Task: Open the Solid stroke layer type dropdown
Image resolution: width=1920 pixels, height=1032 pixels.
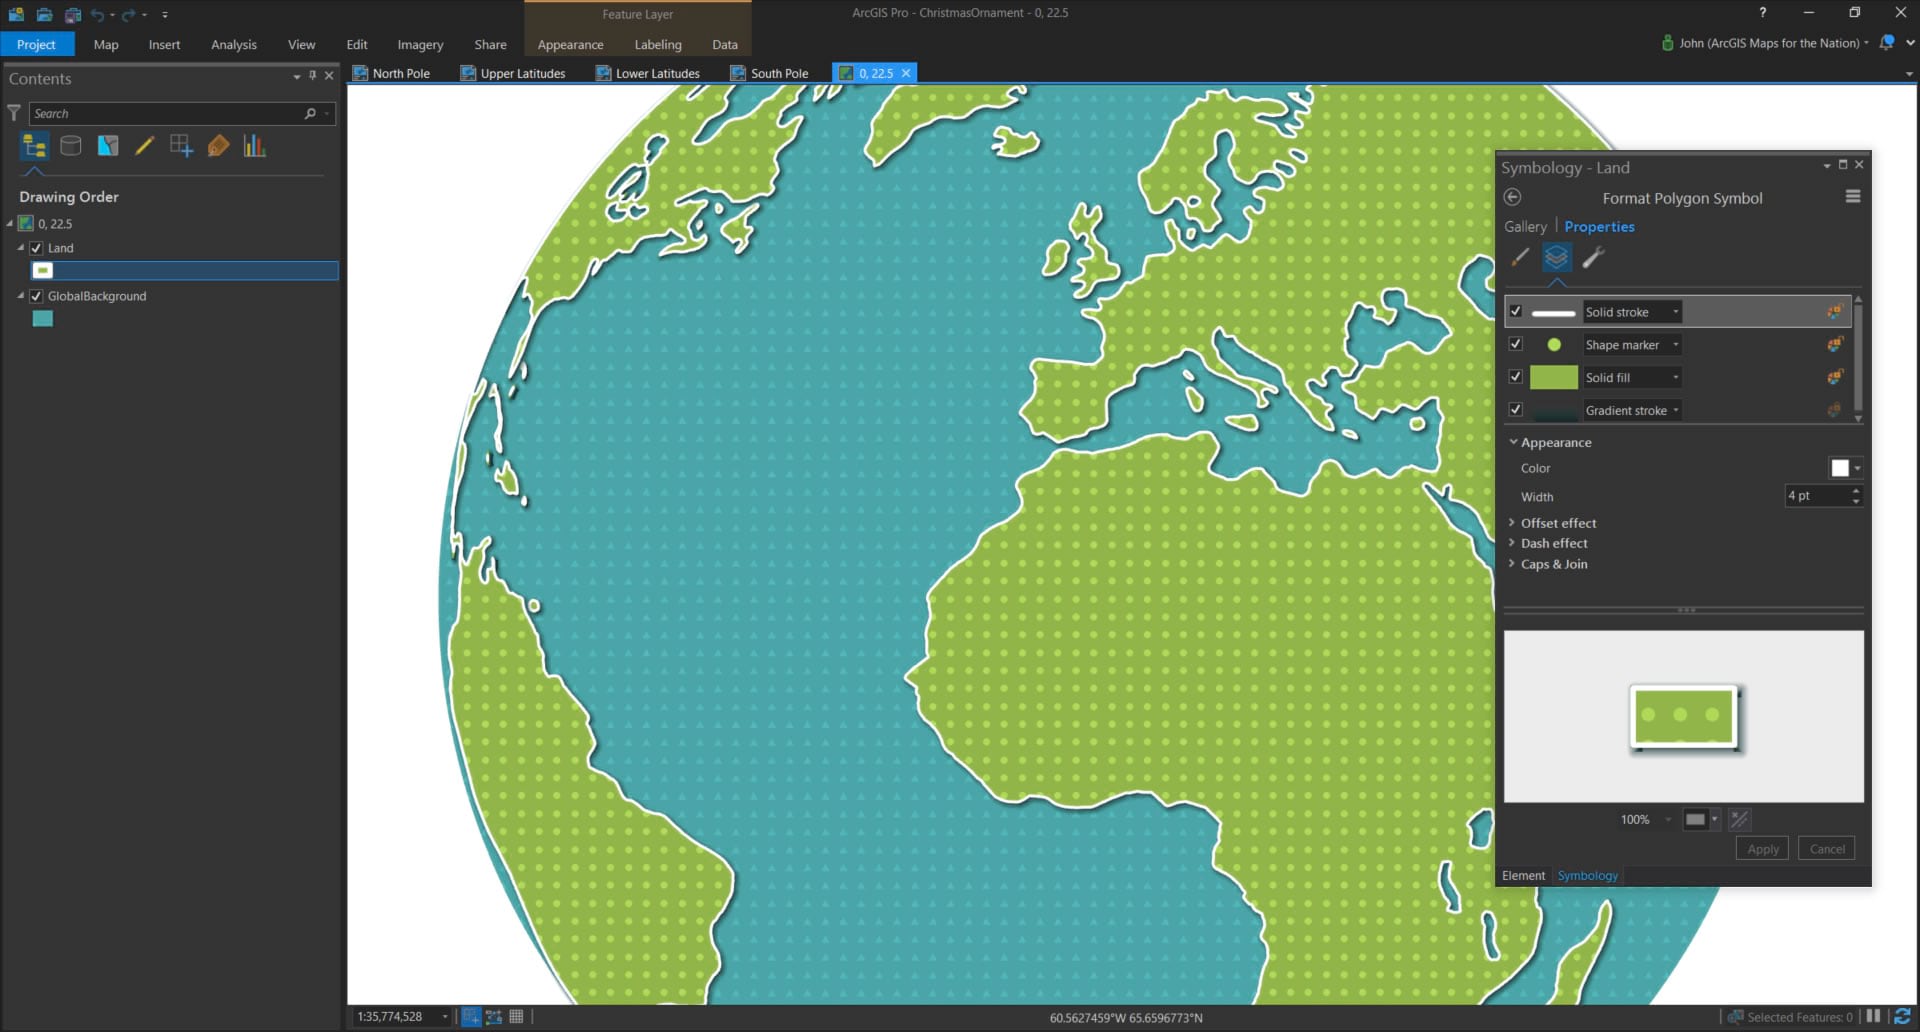Action: pyautogui.click(x=1631, y=312)
